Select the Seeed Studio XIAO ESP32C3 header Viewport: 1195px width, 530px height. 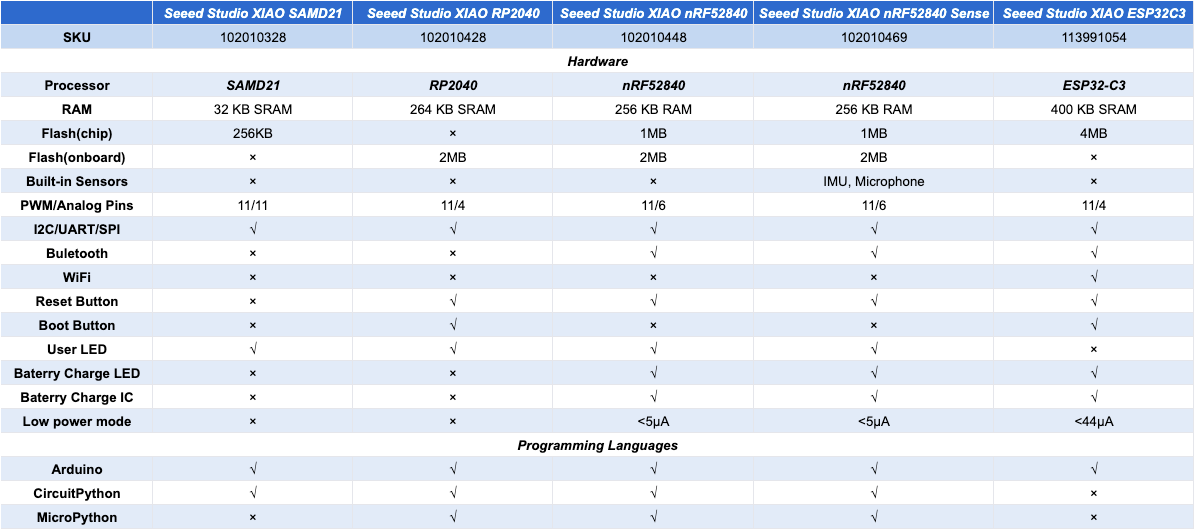point(1094,13)
